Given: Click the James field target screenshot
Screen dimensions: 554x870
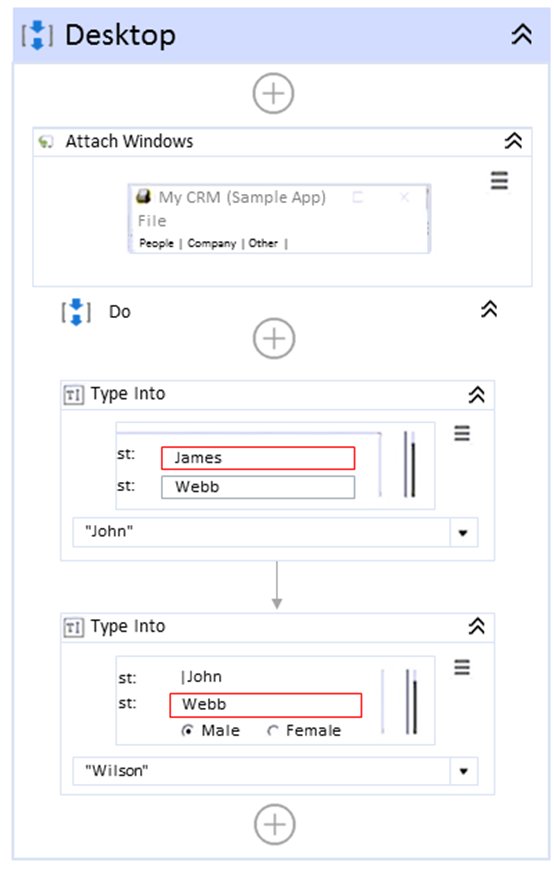Looking at the screenshot, I should pos(275,466).
